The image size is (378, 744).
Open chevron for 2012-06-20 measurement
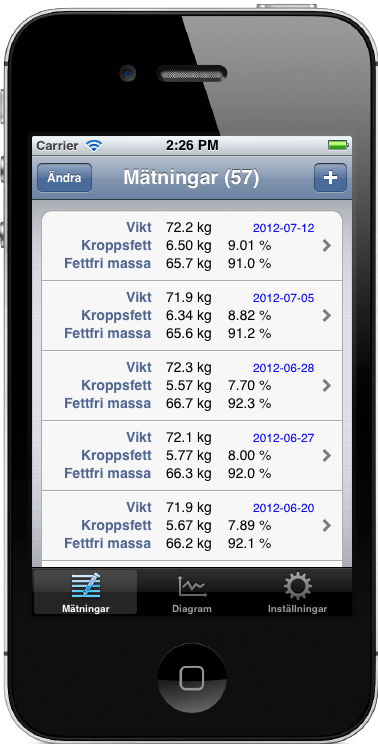326,526
